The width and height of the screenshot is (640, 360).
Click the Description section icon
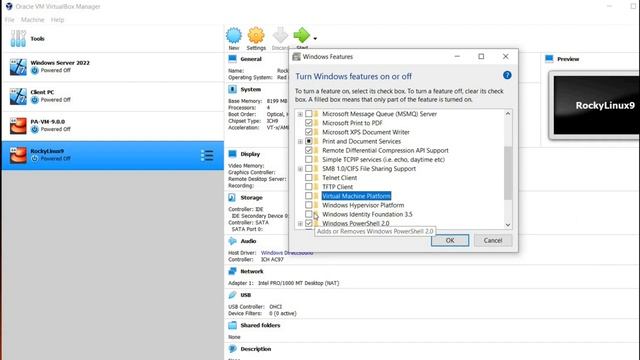tap(232, 349)
